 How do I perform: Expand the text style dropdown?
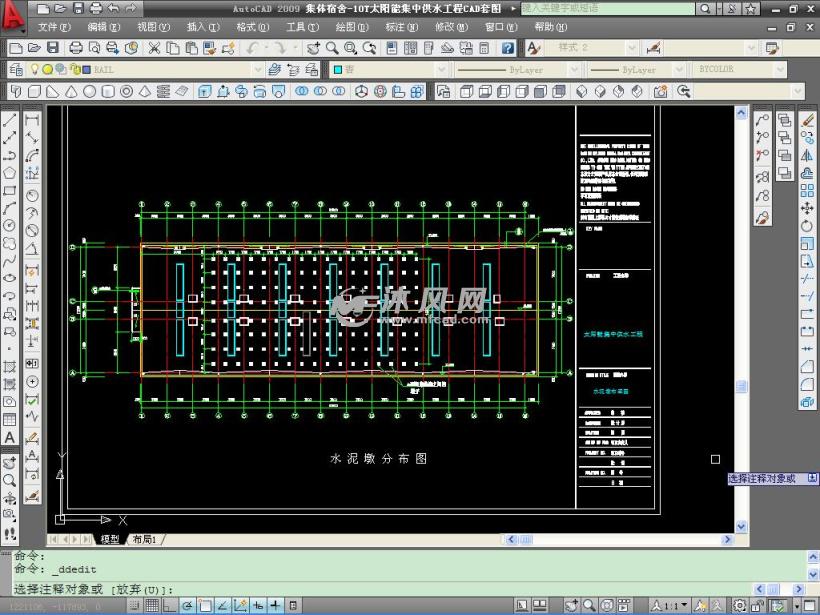coord(632,49)
